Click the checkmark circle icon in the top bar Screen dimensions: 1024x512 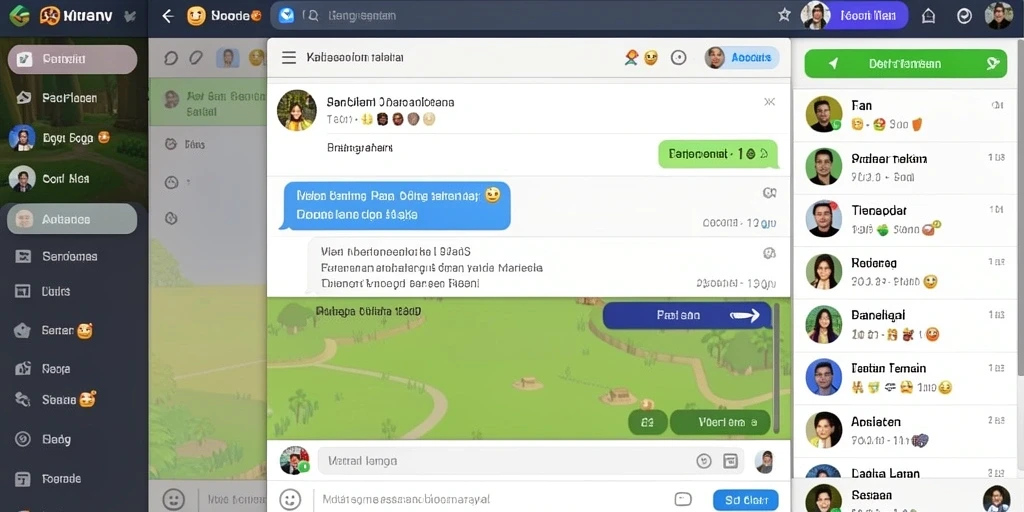point(964,16)
